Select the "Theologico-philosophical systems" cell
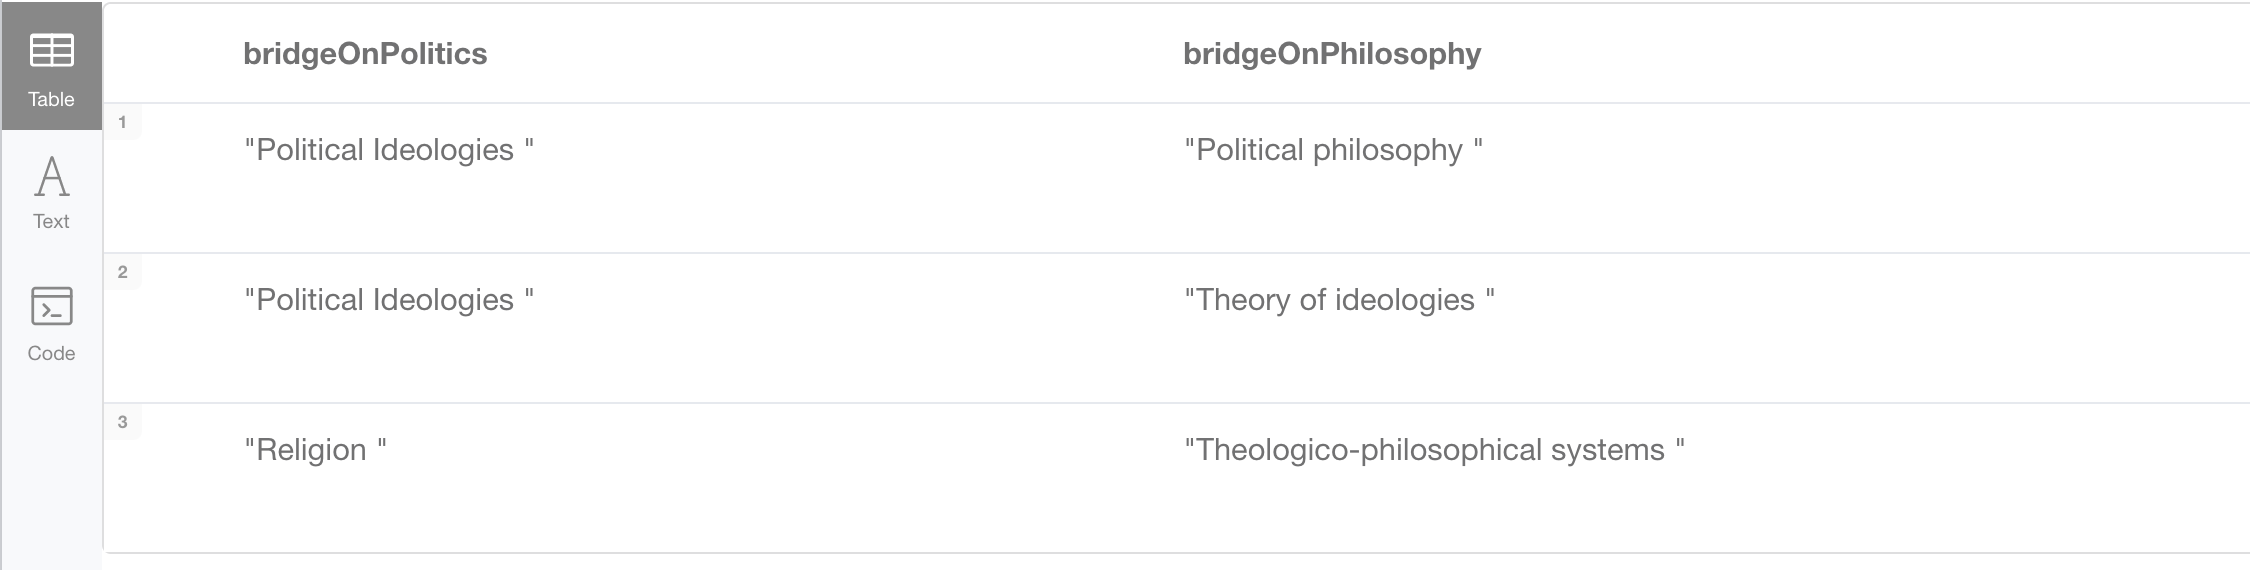Viewport: 2250px width, 570px height. coord(1434,450)
